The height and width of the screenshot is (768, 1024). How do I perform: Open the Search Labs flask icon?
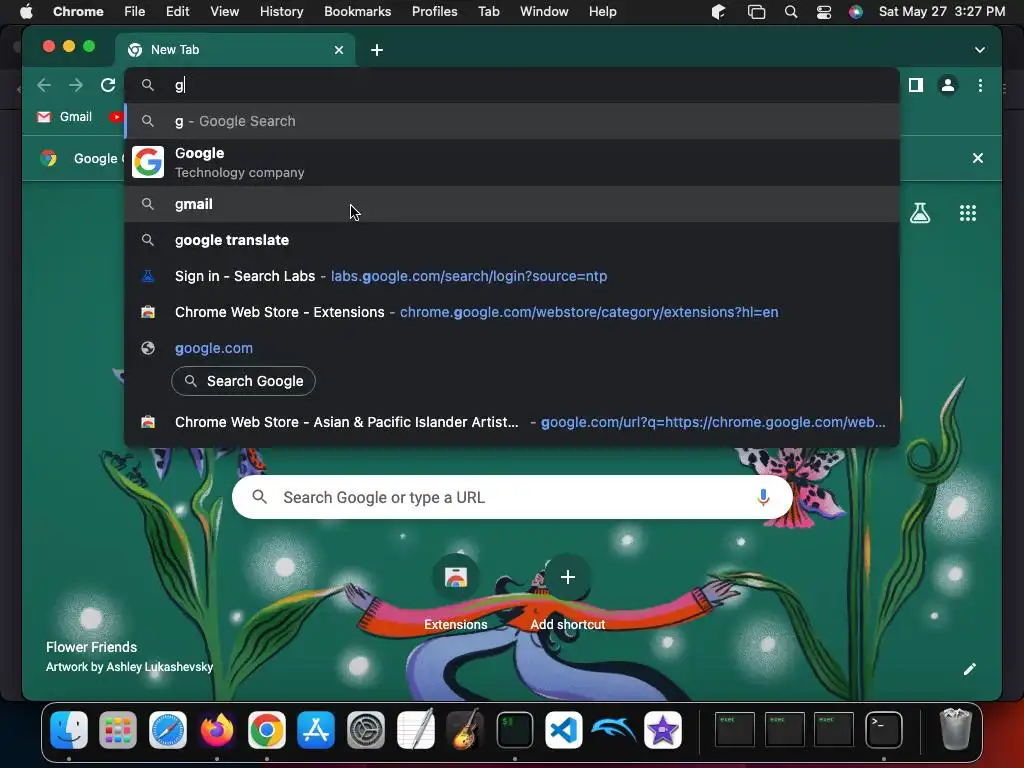pyautogui.click(x=920, y=213)
